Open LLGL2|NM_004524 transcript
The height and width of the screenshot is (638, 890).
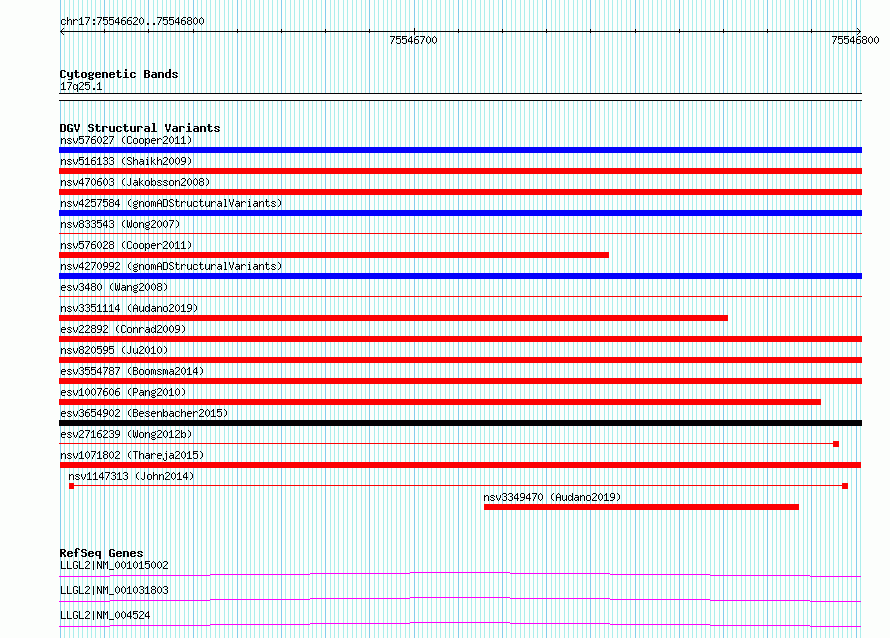[105, 615]
